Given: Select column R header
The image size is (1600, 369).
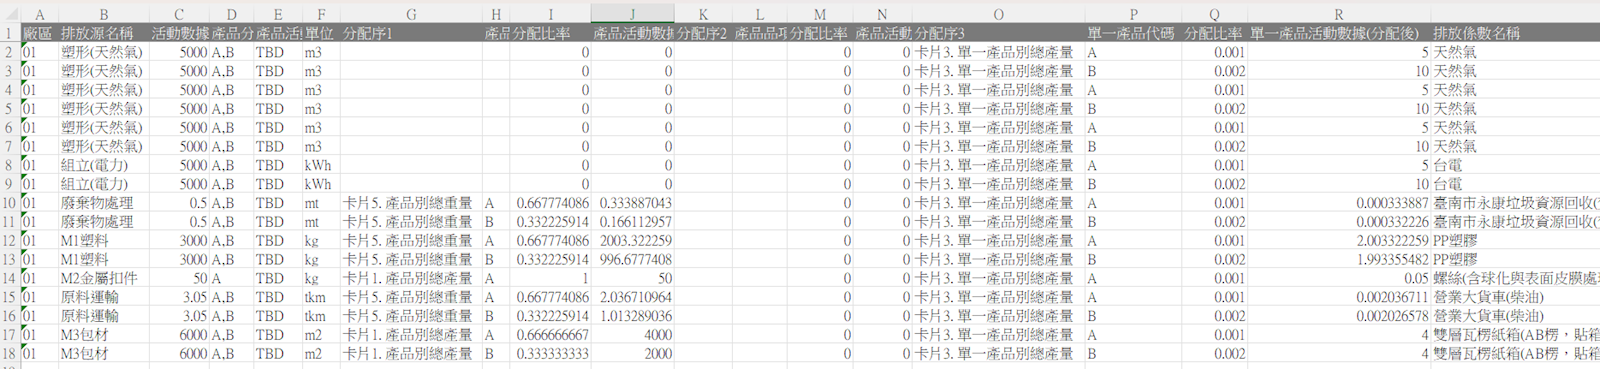Looking at the screenshot, I should tap(1339, 15).
